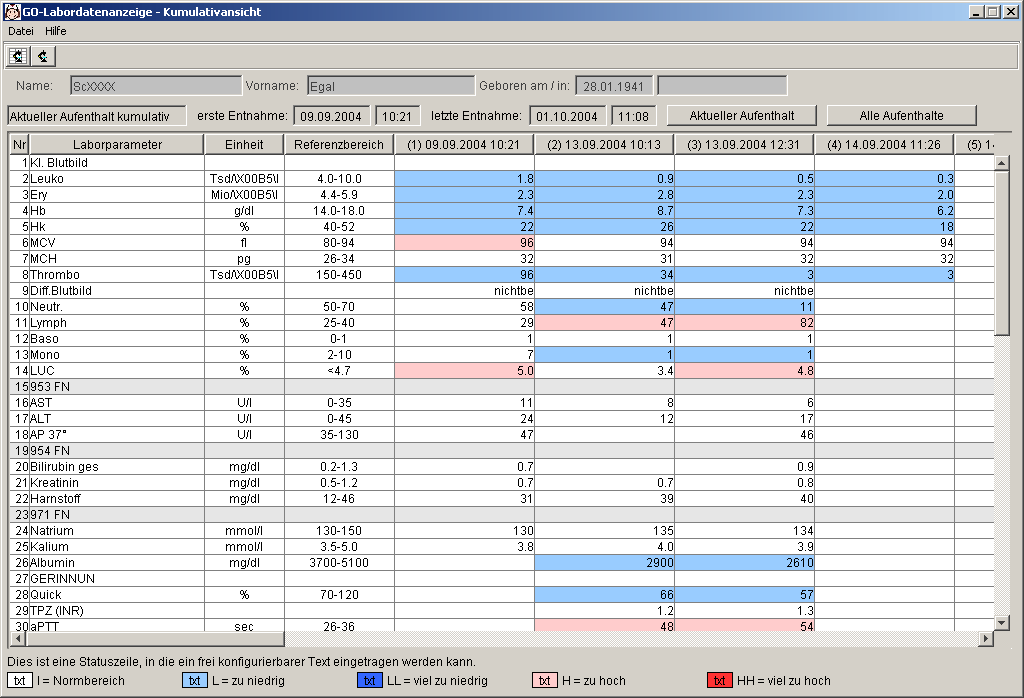Image resolution: width=1024 pixels, height=698 pixels.
Task: Click the Hb value 8.7 cell
Action: (x=605, y=210)
